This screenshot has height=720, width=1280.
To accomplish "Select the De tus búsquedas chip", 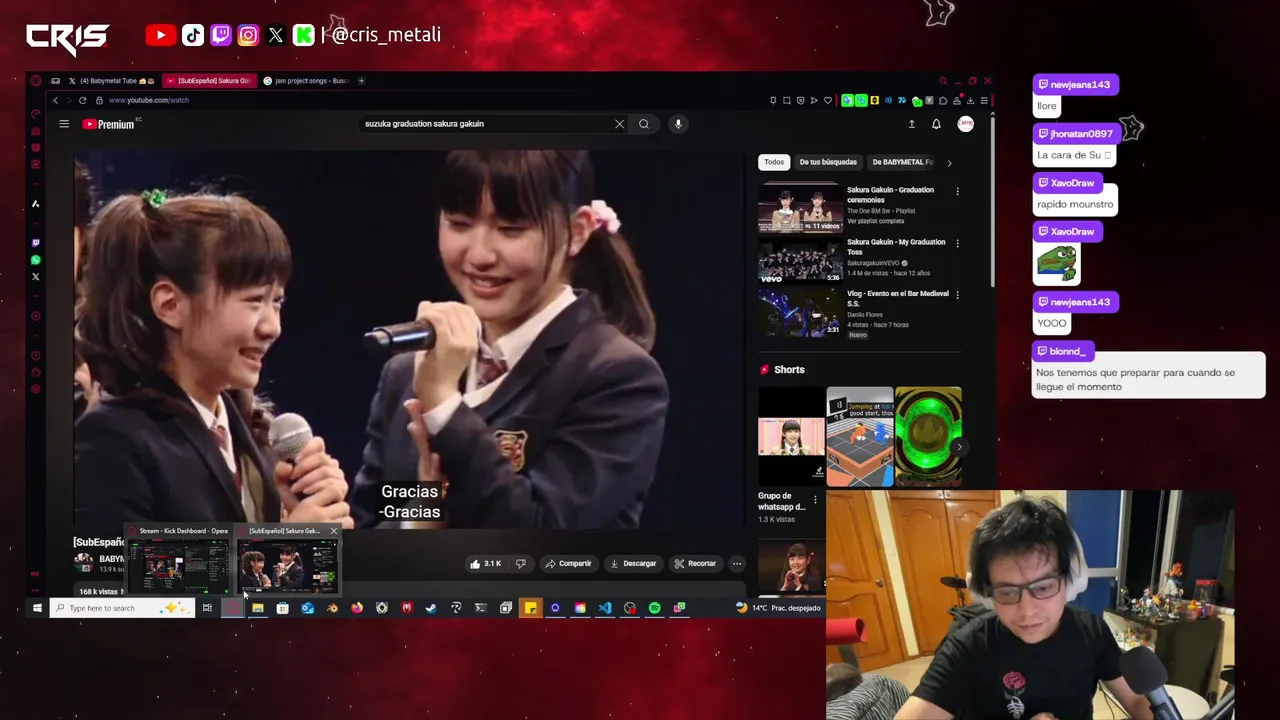I will click(x=828, y=162).
